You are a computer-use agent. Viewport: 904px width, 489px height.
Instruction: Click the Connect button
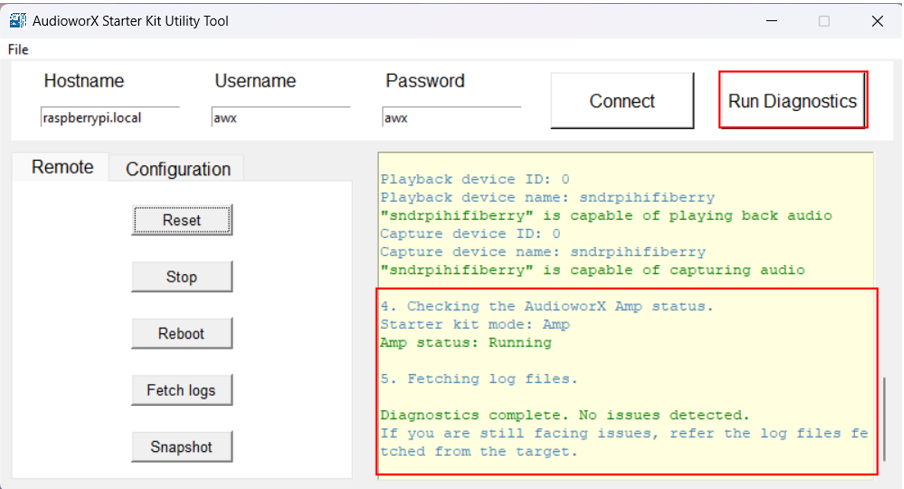pos(622,101)
